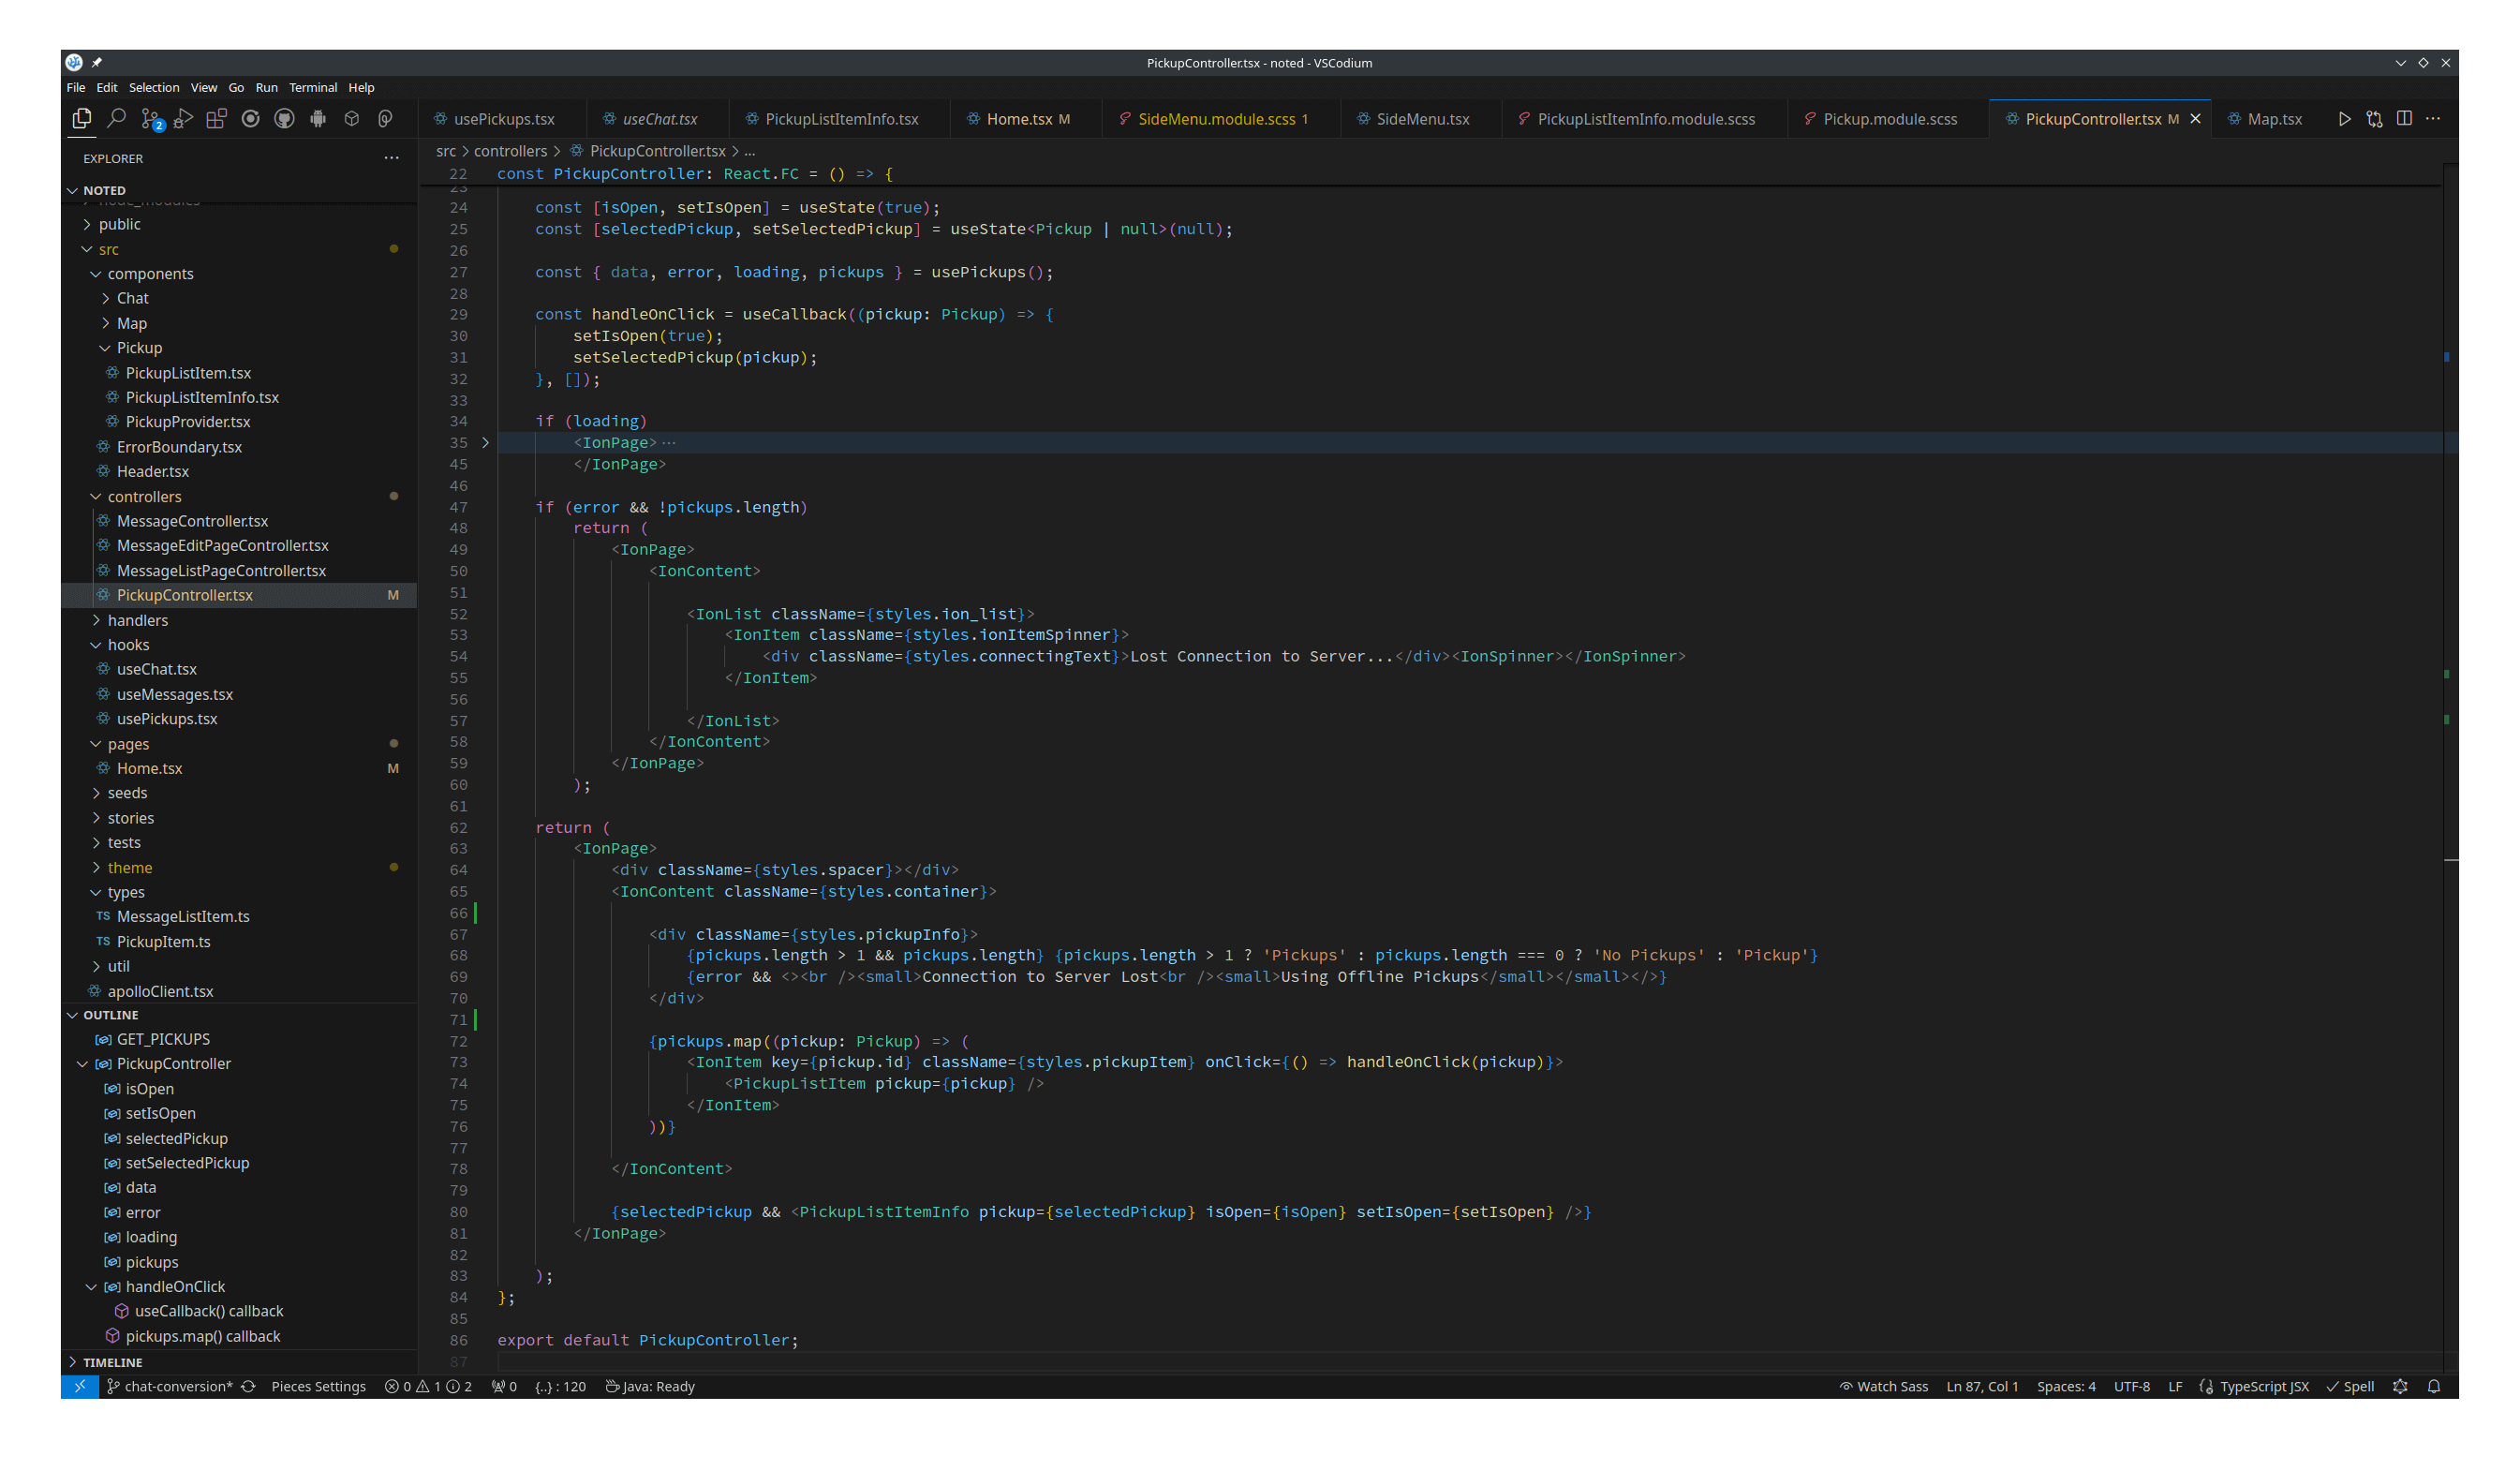Run the PickupController.tsx file from the editor toolbar
2520x1471 pixels.
click(x=2345, y=118)
